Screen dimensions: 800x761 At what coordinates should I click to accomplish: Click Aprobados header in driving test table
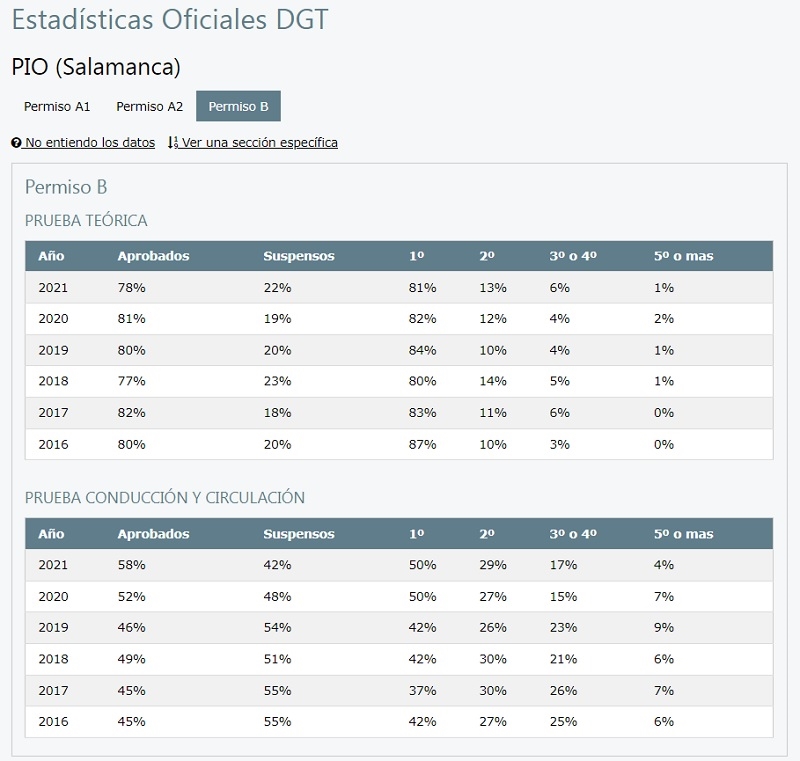pyautogui.click(x=154, y=534)
